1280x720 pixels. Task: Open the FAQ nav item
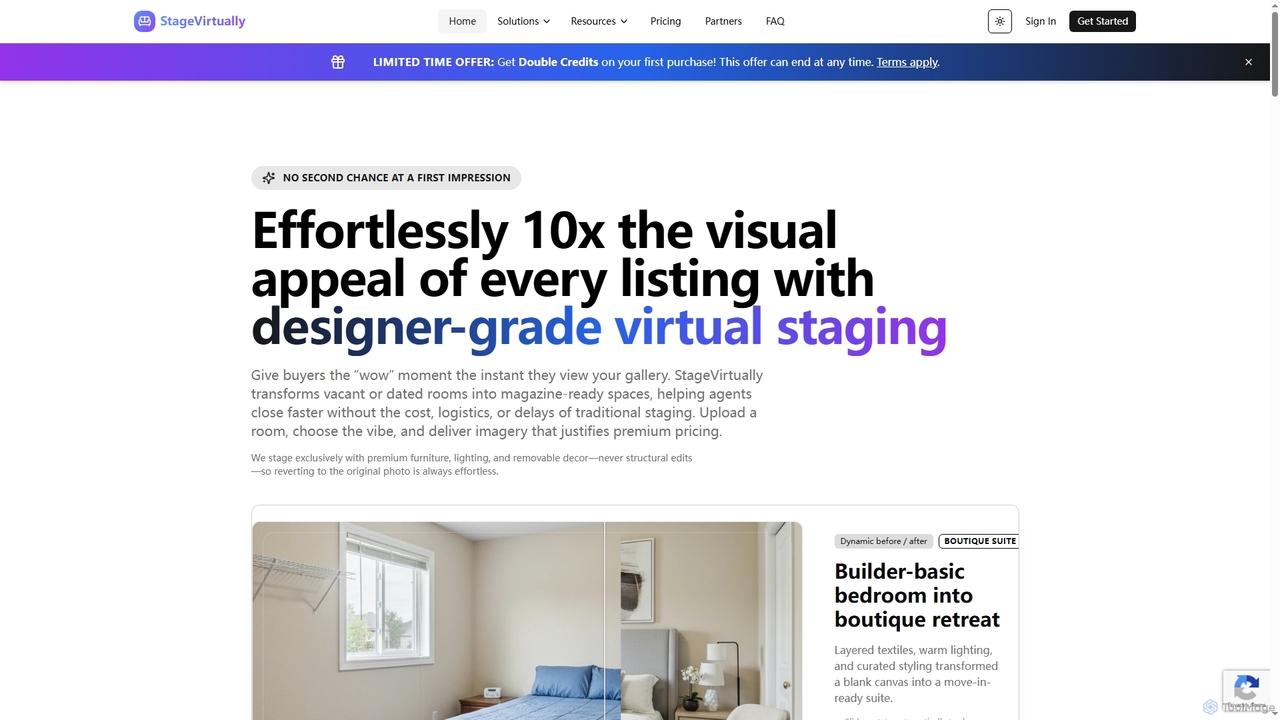click(x=775, y=21)
